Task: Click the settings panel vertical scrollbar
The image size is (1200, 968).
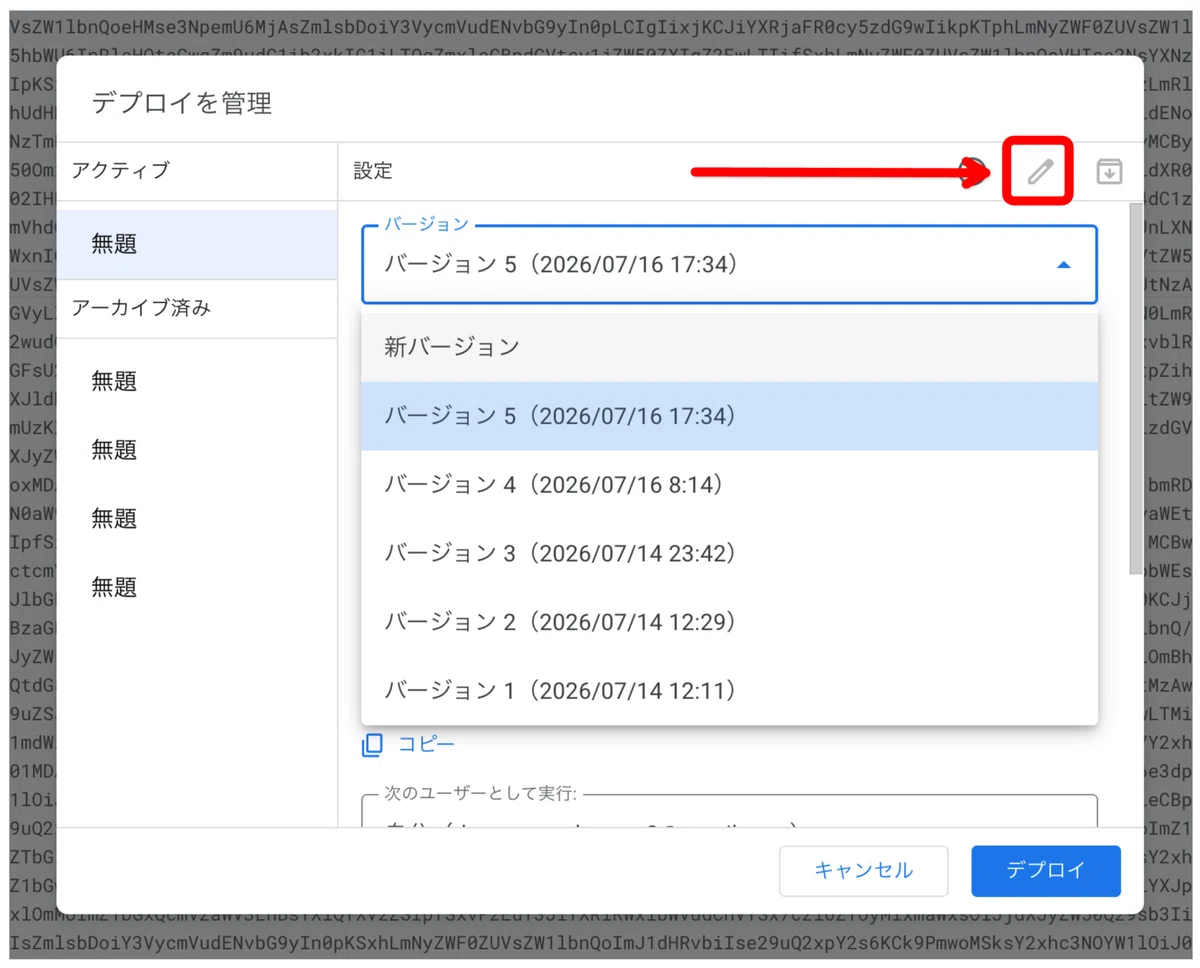Action: tap(1135, 390)
